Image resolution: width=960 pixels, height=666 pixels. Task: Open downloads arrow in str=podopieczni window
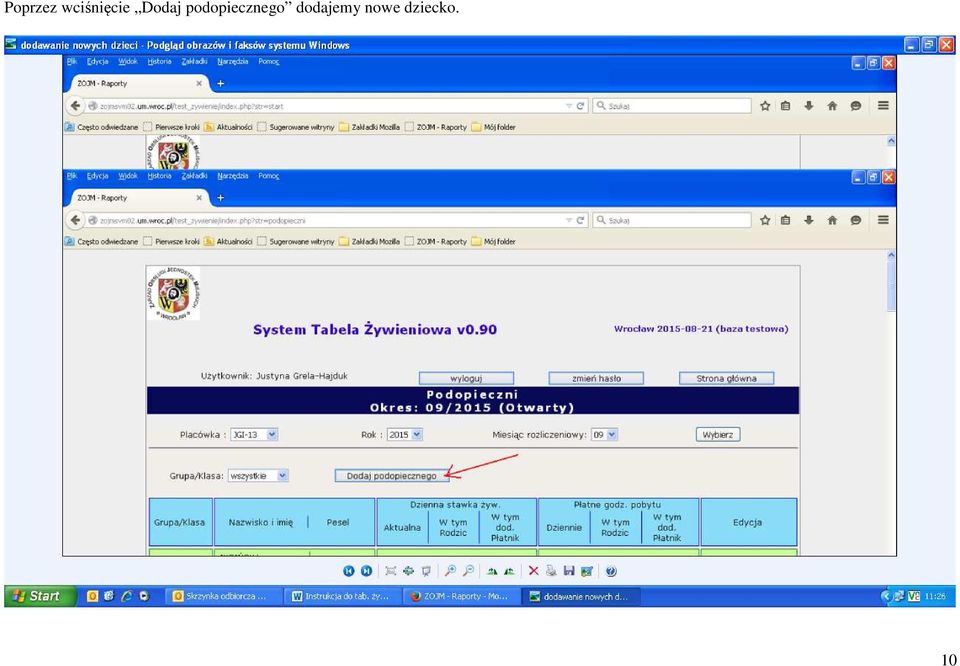pyautogui.click(x=809, y=220)
